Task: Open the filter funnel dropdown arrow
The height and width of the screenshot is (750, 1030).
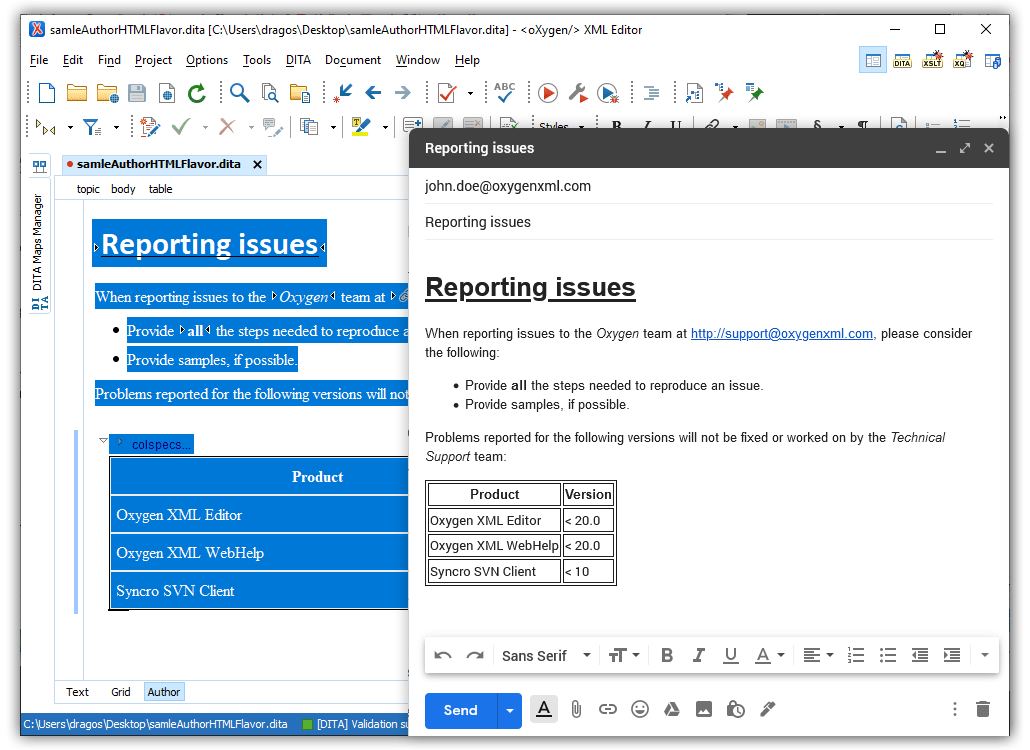Action: [116, 127]
